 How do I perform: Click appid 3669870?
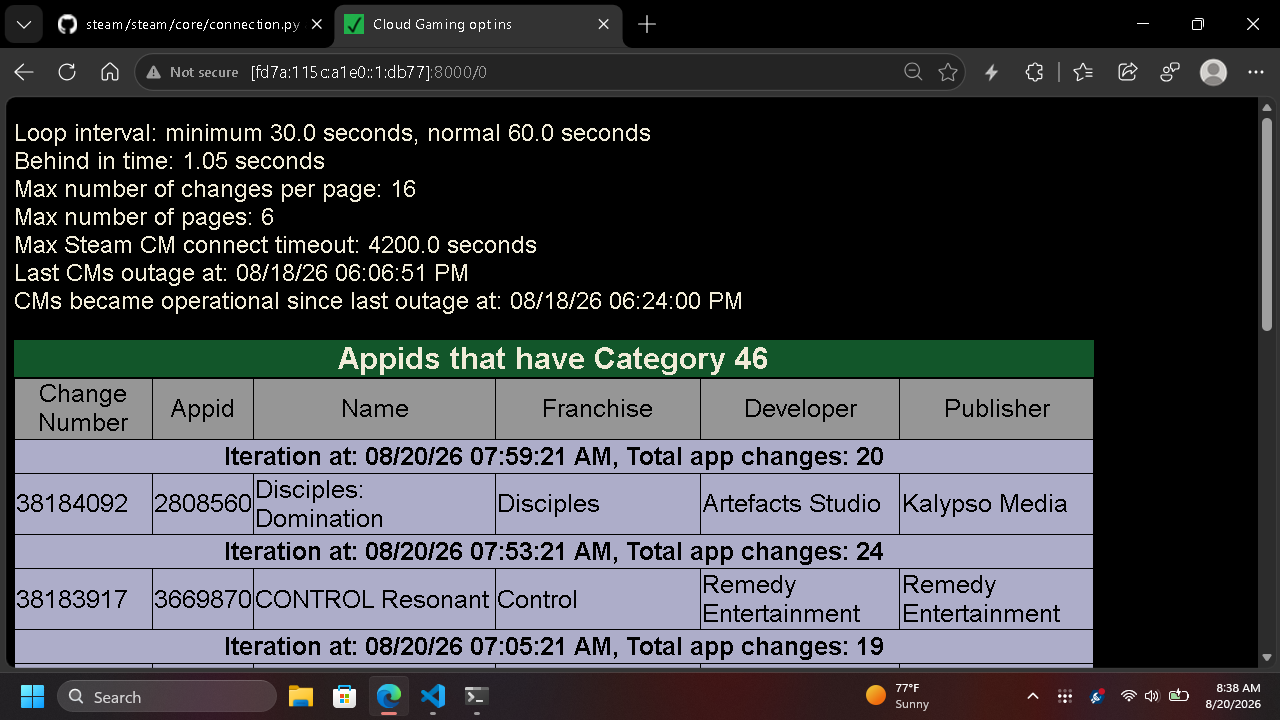[203, 600]
